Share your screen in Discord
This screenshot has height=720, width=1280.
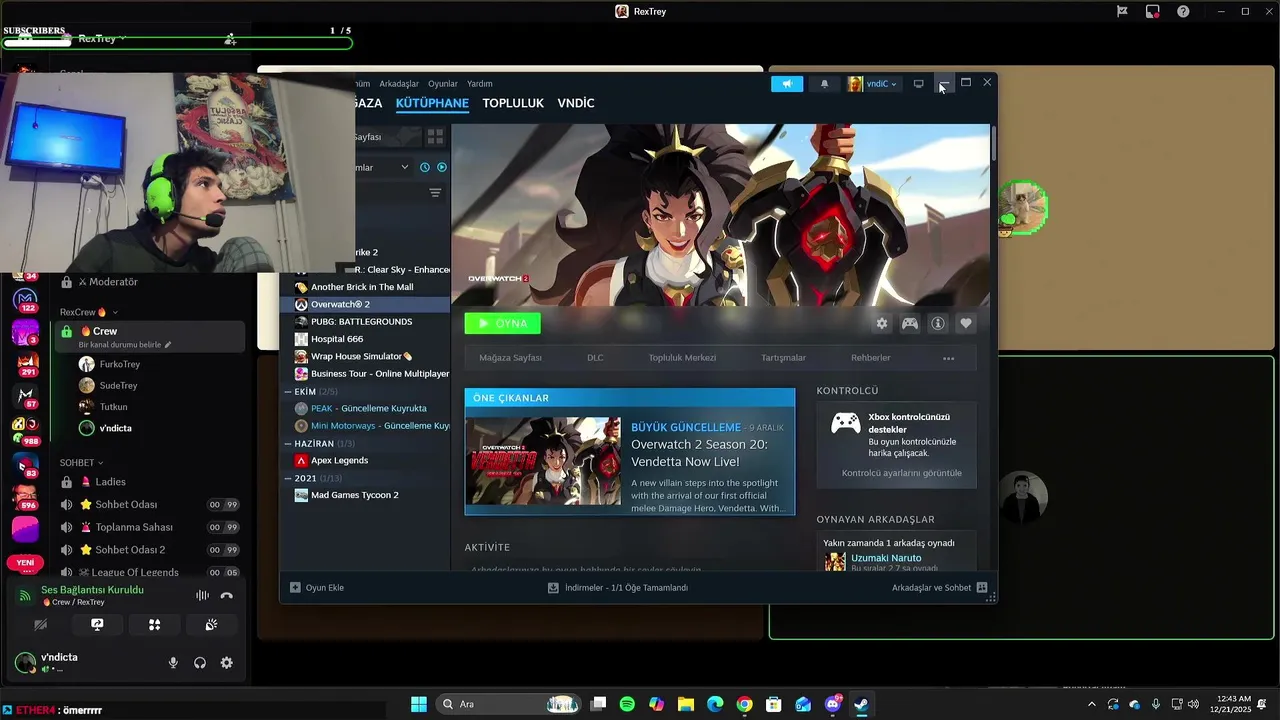(x=97, y=624)
